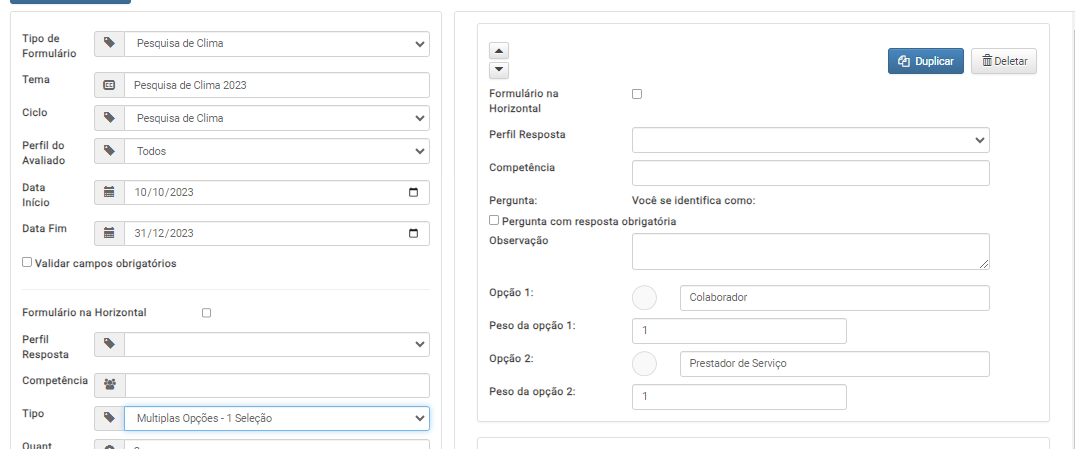Check Formulário na Horizontal in the left panel
1075x449 pixels.
point(206,313)
